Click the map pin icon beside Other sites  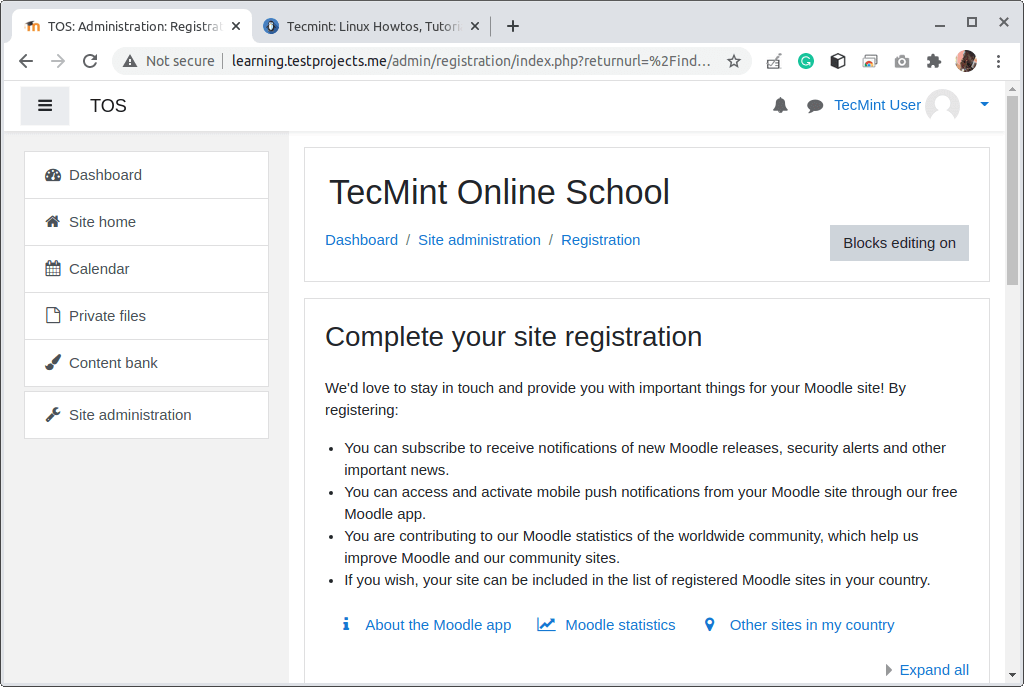click(x=709, y=624)
